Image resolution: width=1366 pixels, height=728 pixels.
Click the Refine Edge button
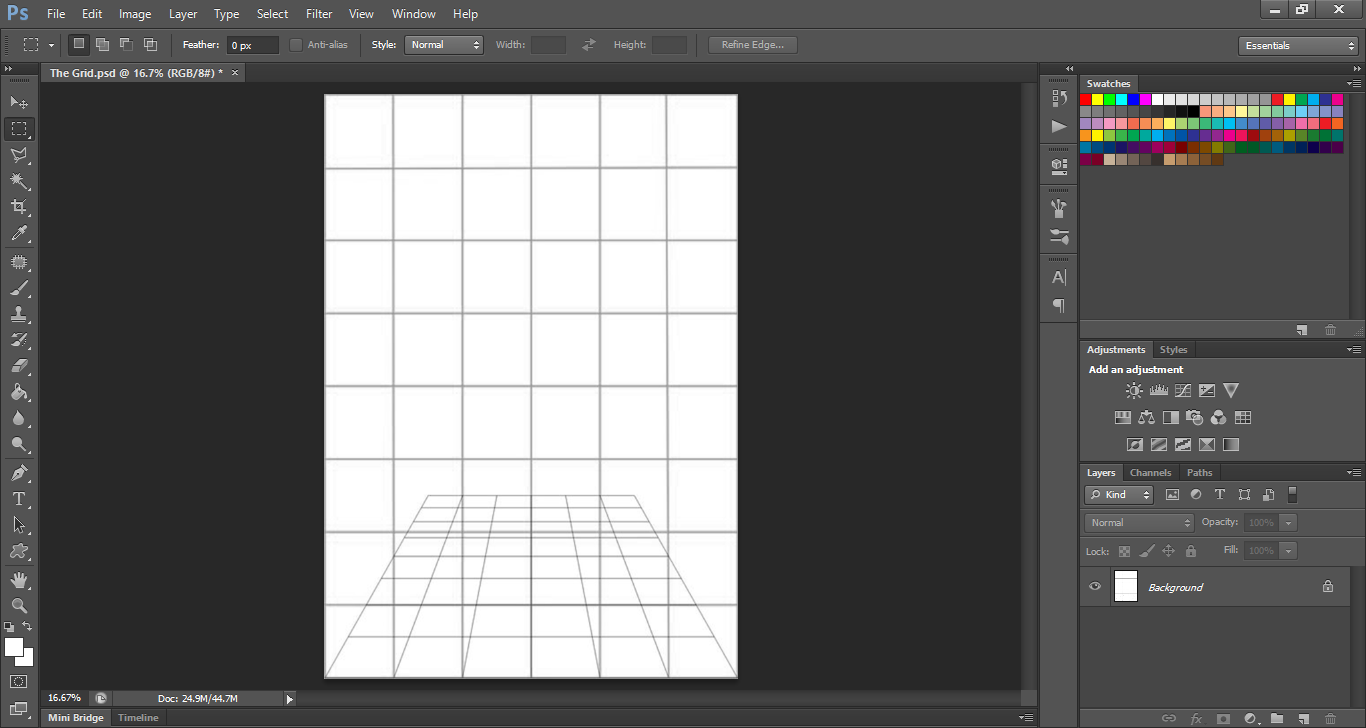click(x=752, y=45)
